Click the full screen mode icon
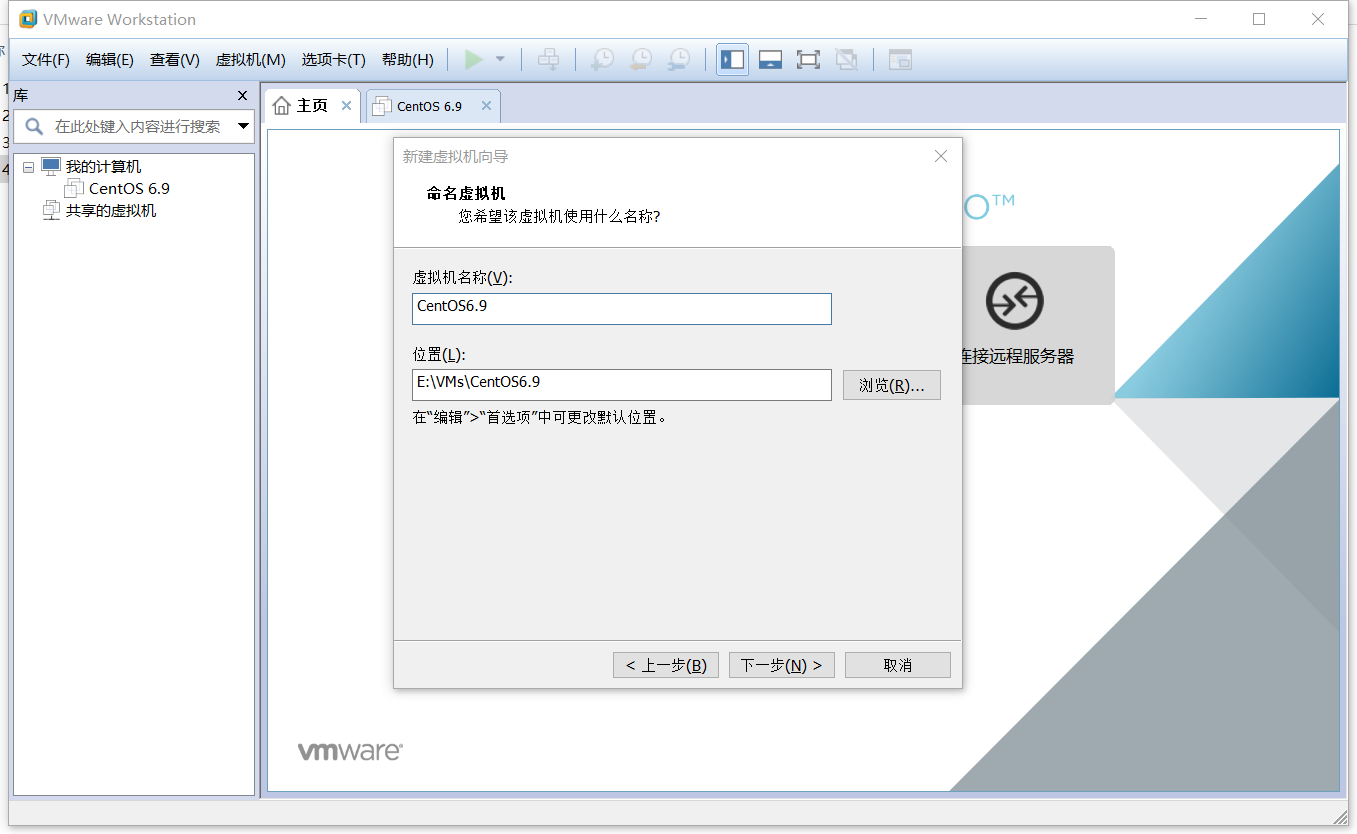 pyautogui.click(x=808, y=60)
